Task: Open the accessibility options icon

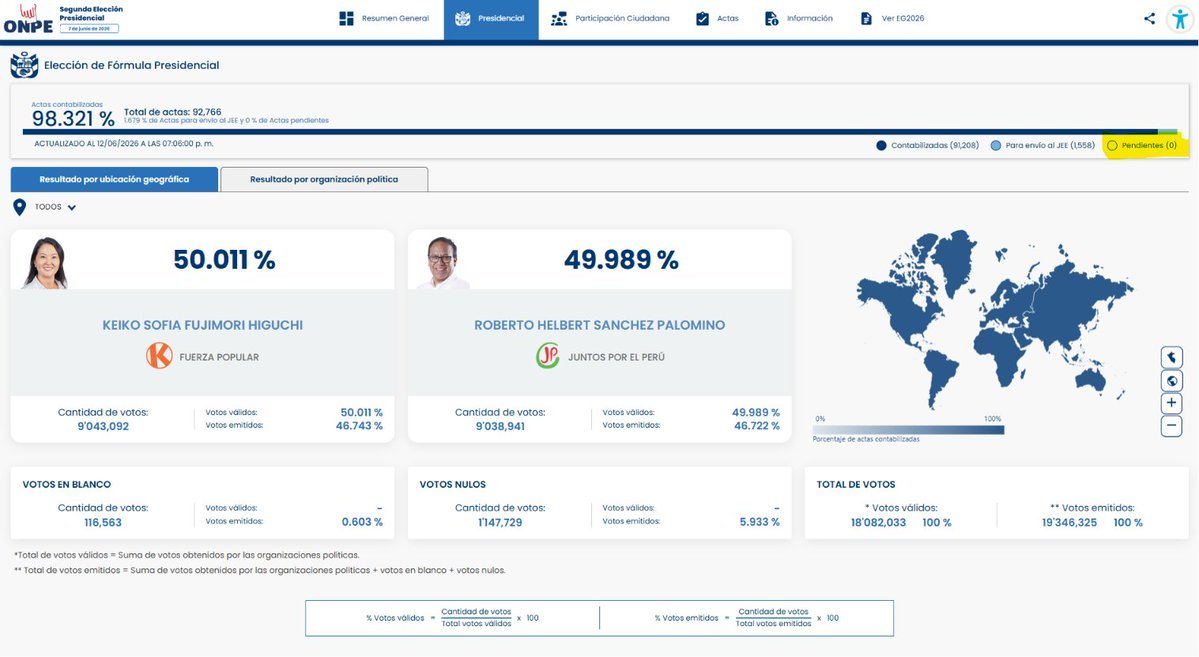Action: tap(1180, 19)
